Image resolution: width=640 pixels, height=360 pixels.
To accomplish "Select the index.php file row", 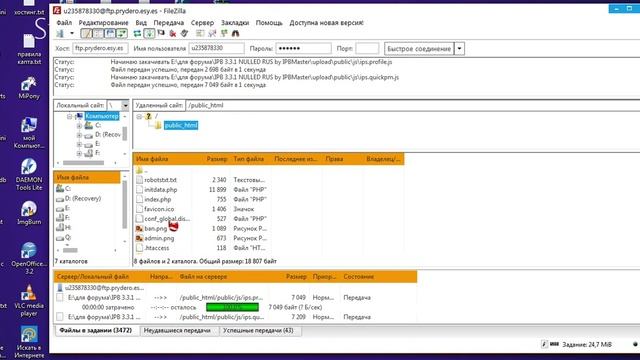I will (x=269, y=200).
